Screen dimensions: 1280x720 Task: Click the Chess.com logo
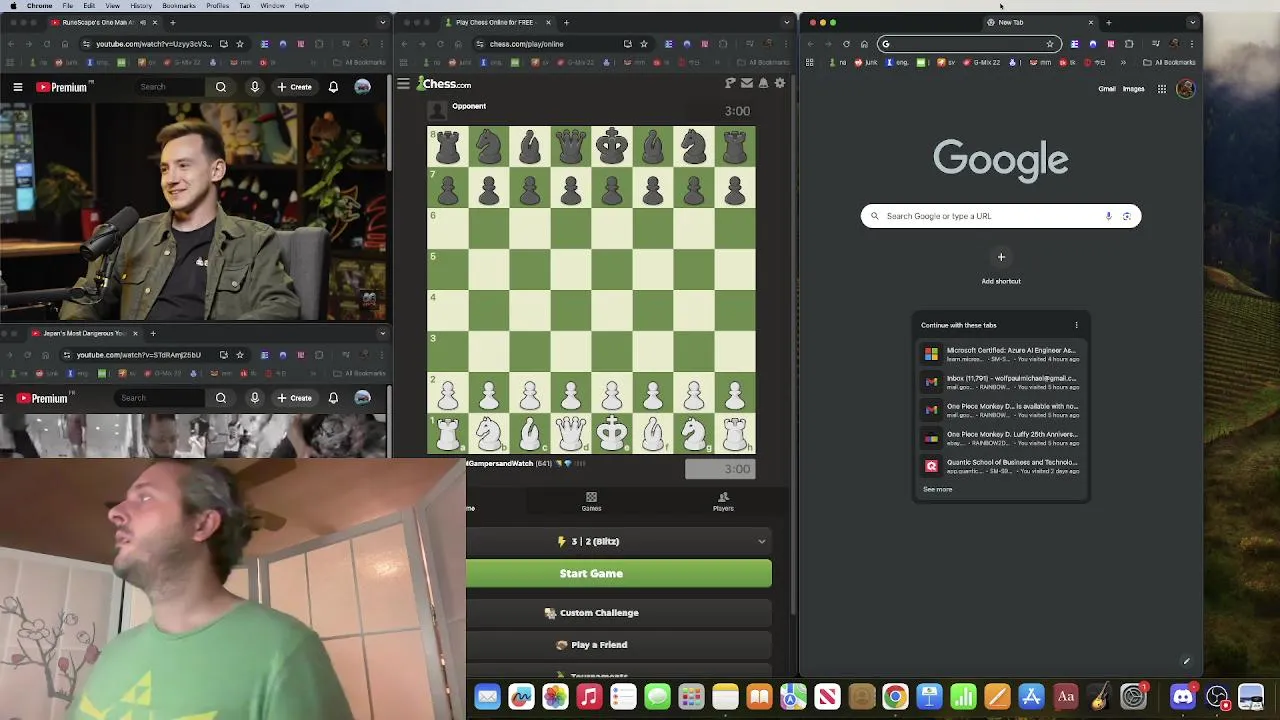pyautogui.click(x=445, y=84)
